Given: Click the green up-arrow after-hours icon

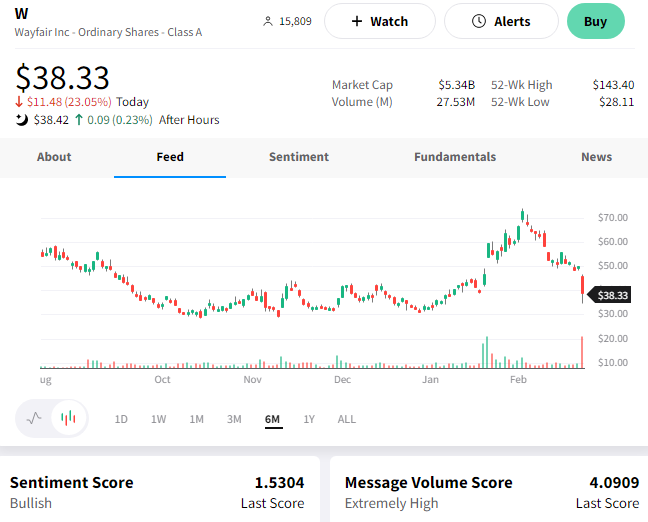Looking at the screenshot, I should click(79, 120).
